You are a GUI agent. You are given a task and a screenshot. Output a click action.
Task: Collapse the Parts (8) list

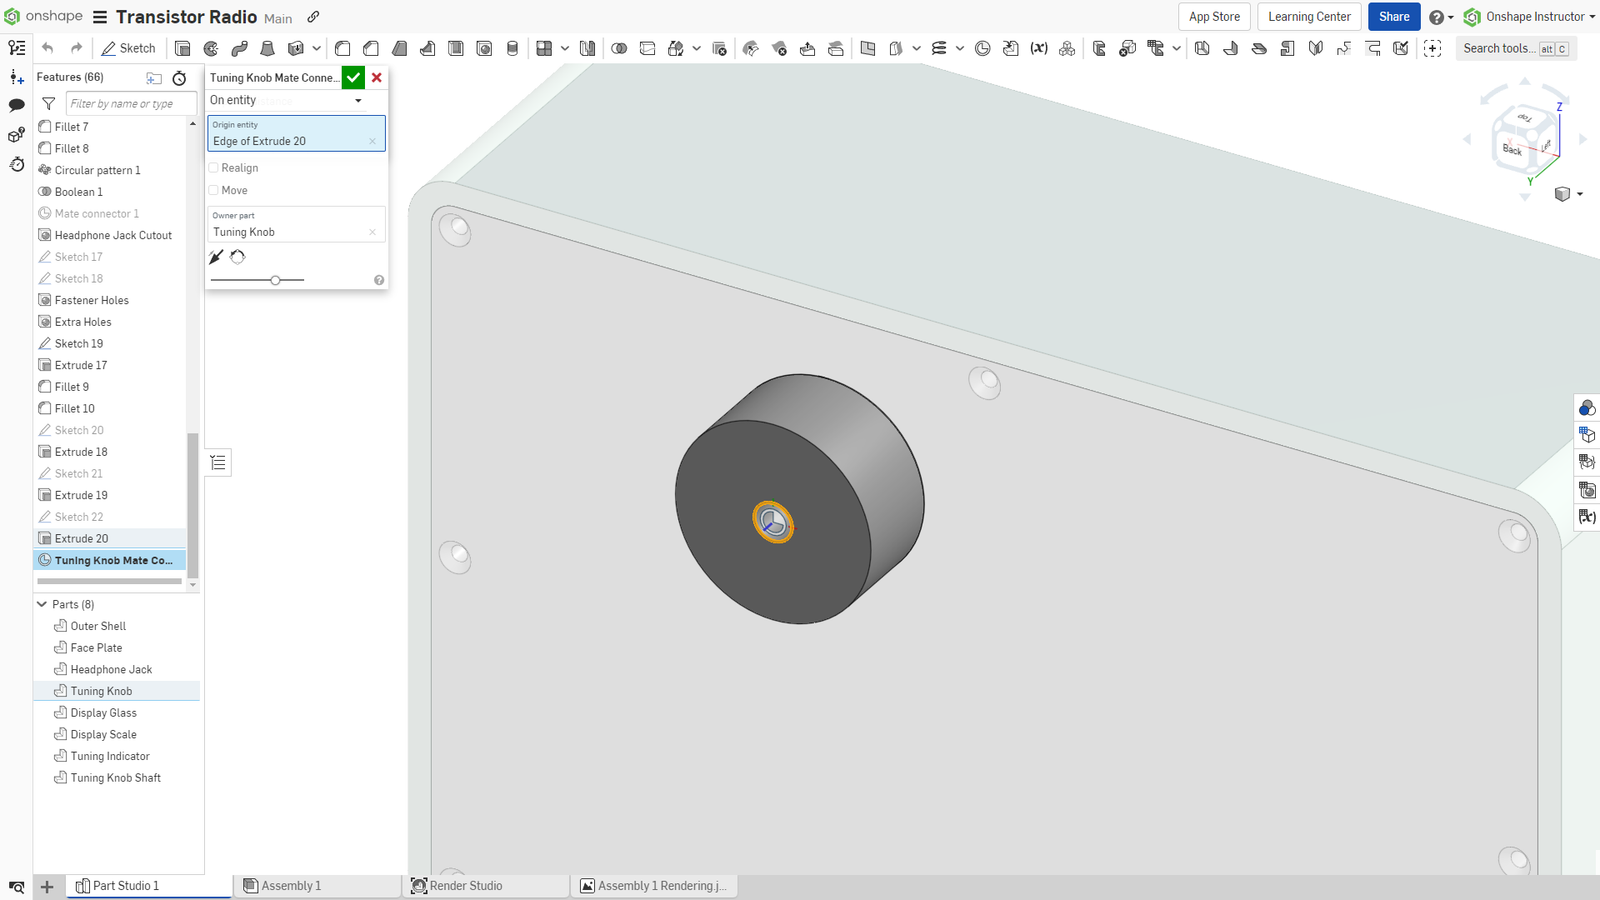(x=42, y=604)
